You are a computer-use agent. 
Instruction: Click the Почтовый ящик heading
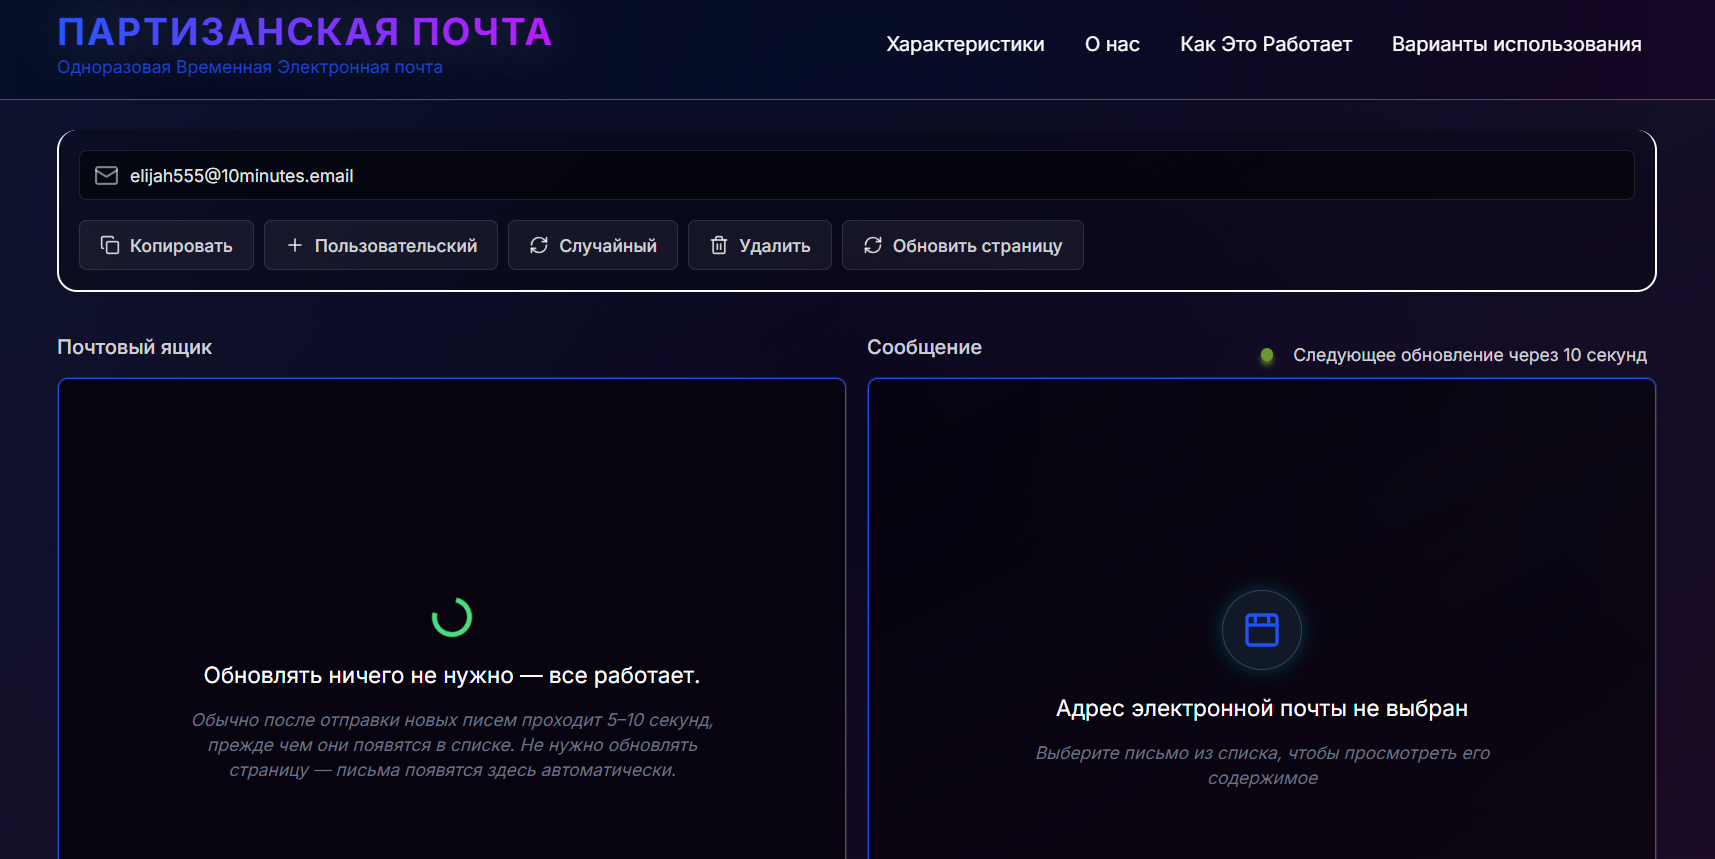[135, 347]
